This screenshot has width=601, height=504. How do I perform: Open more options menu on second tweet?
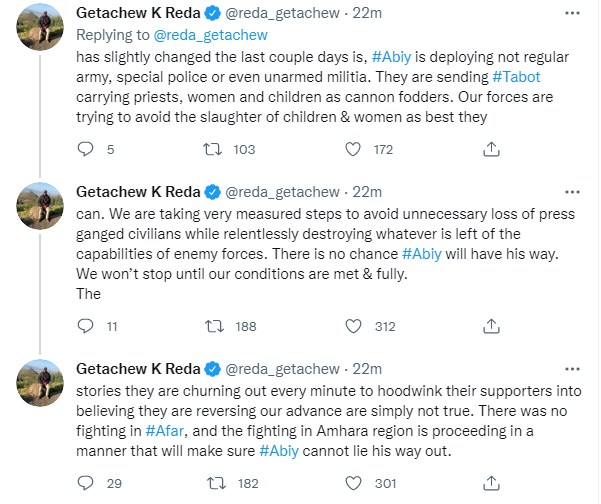pyautogui.click(x=569, y=191)
